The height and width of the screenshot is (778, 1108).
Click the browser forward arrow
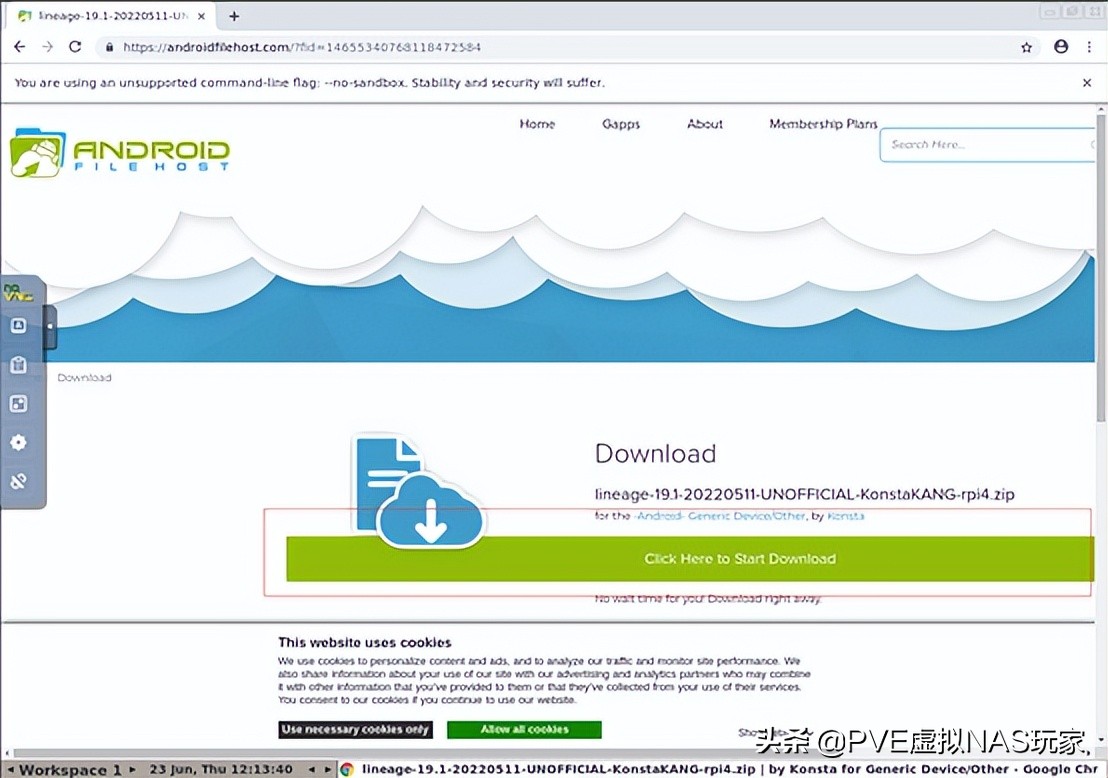[x=47, y=47]
